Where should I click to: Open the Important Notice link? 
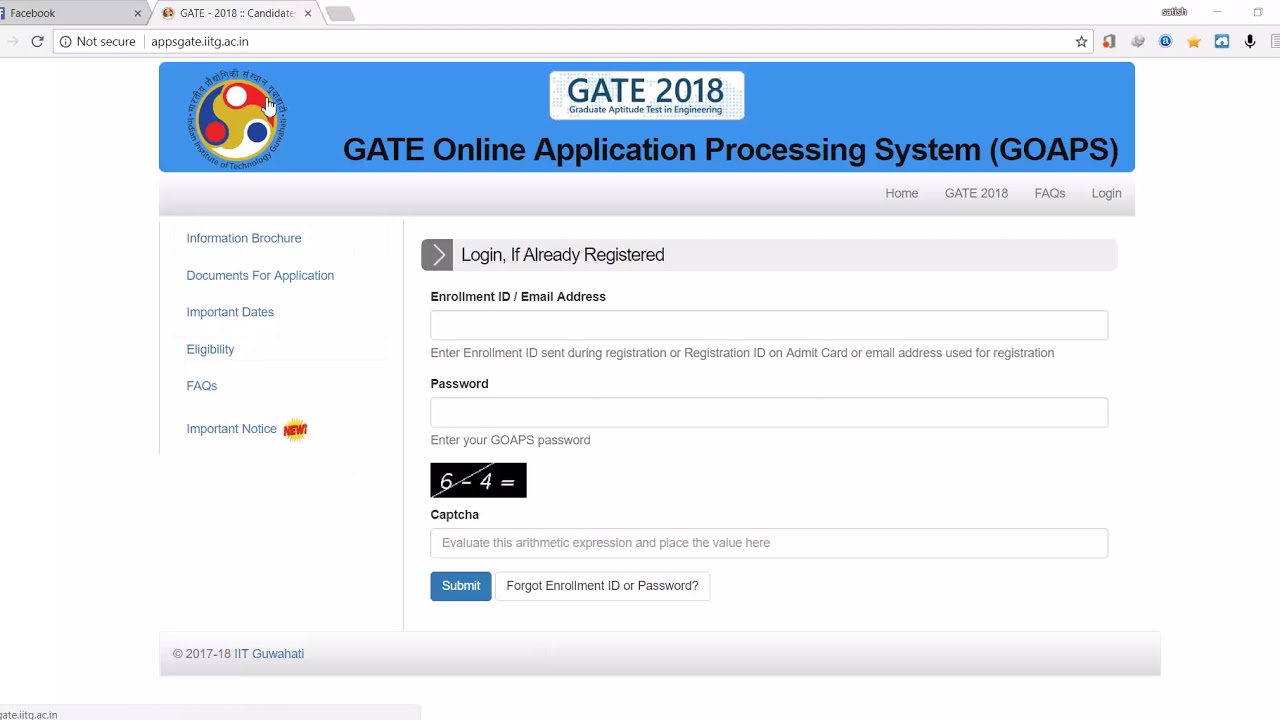coord(231,428)
